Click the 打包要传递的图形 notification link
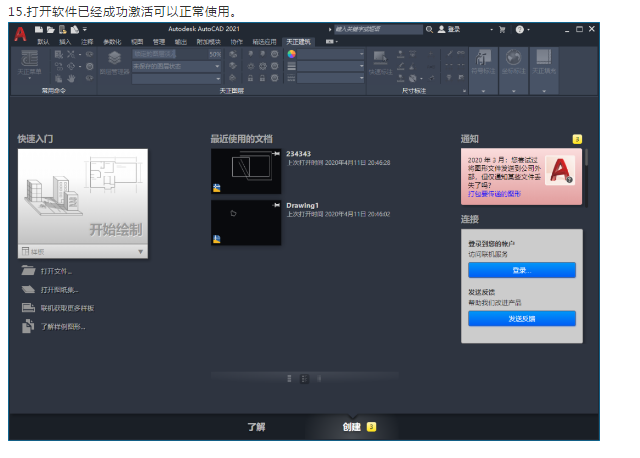This screenshot has width=640, height=458. coord(494,194)
